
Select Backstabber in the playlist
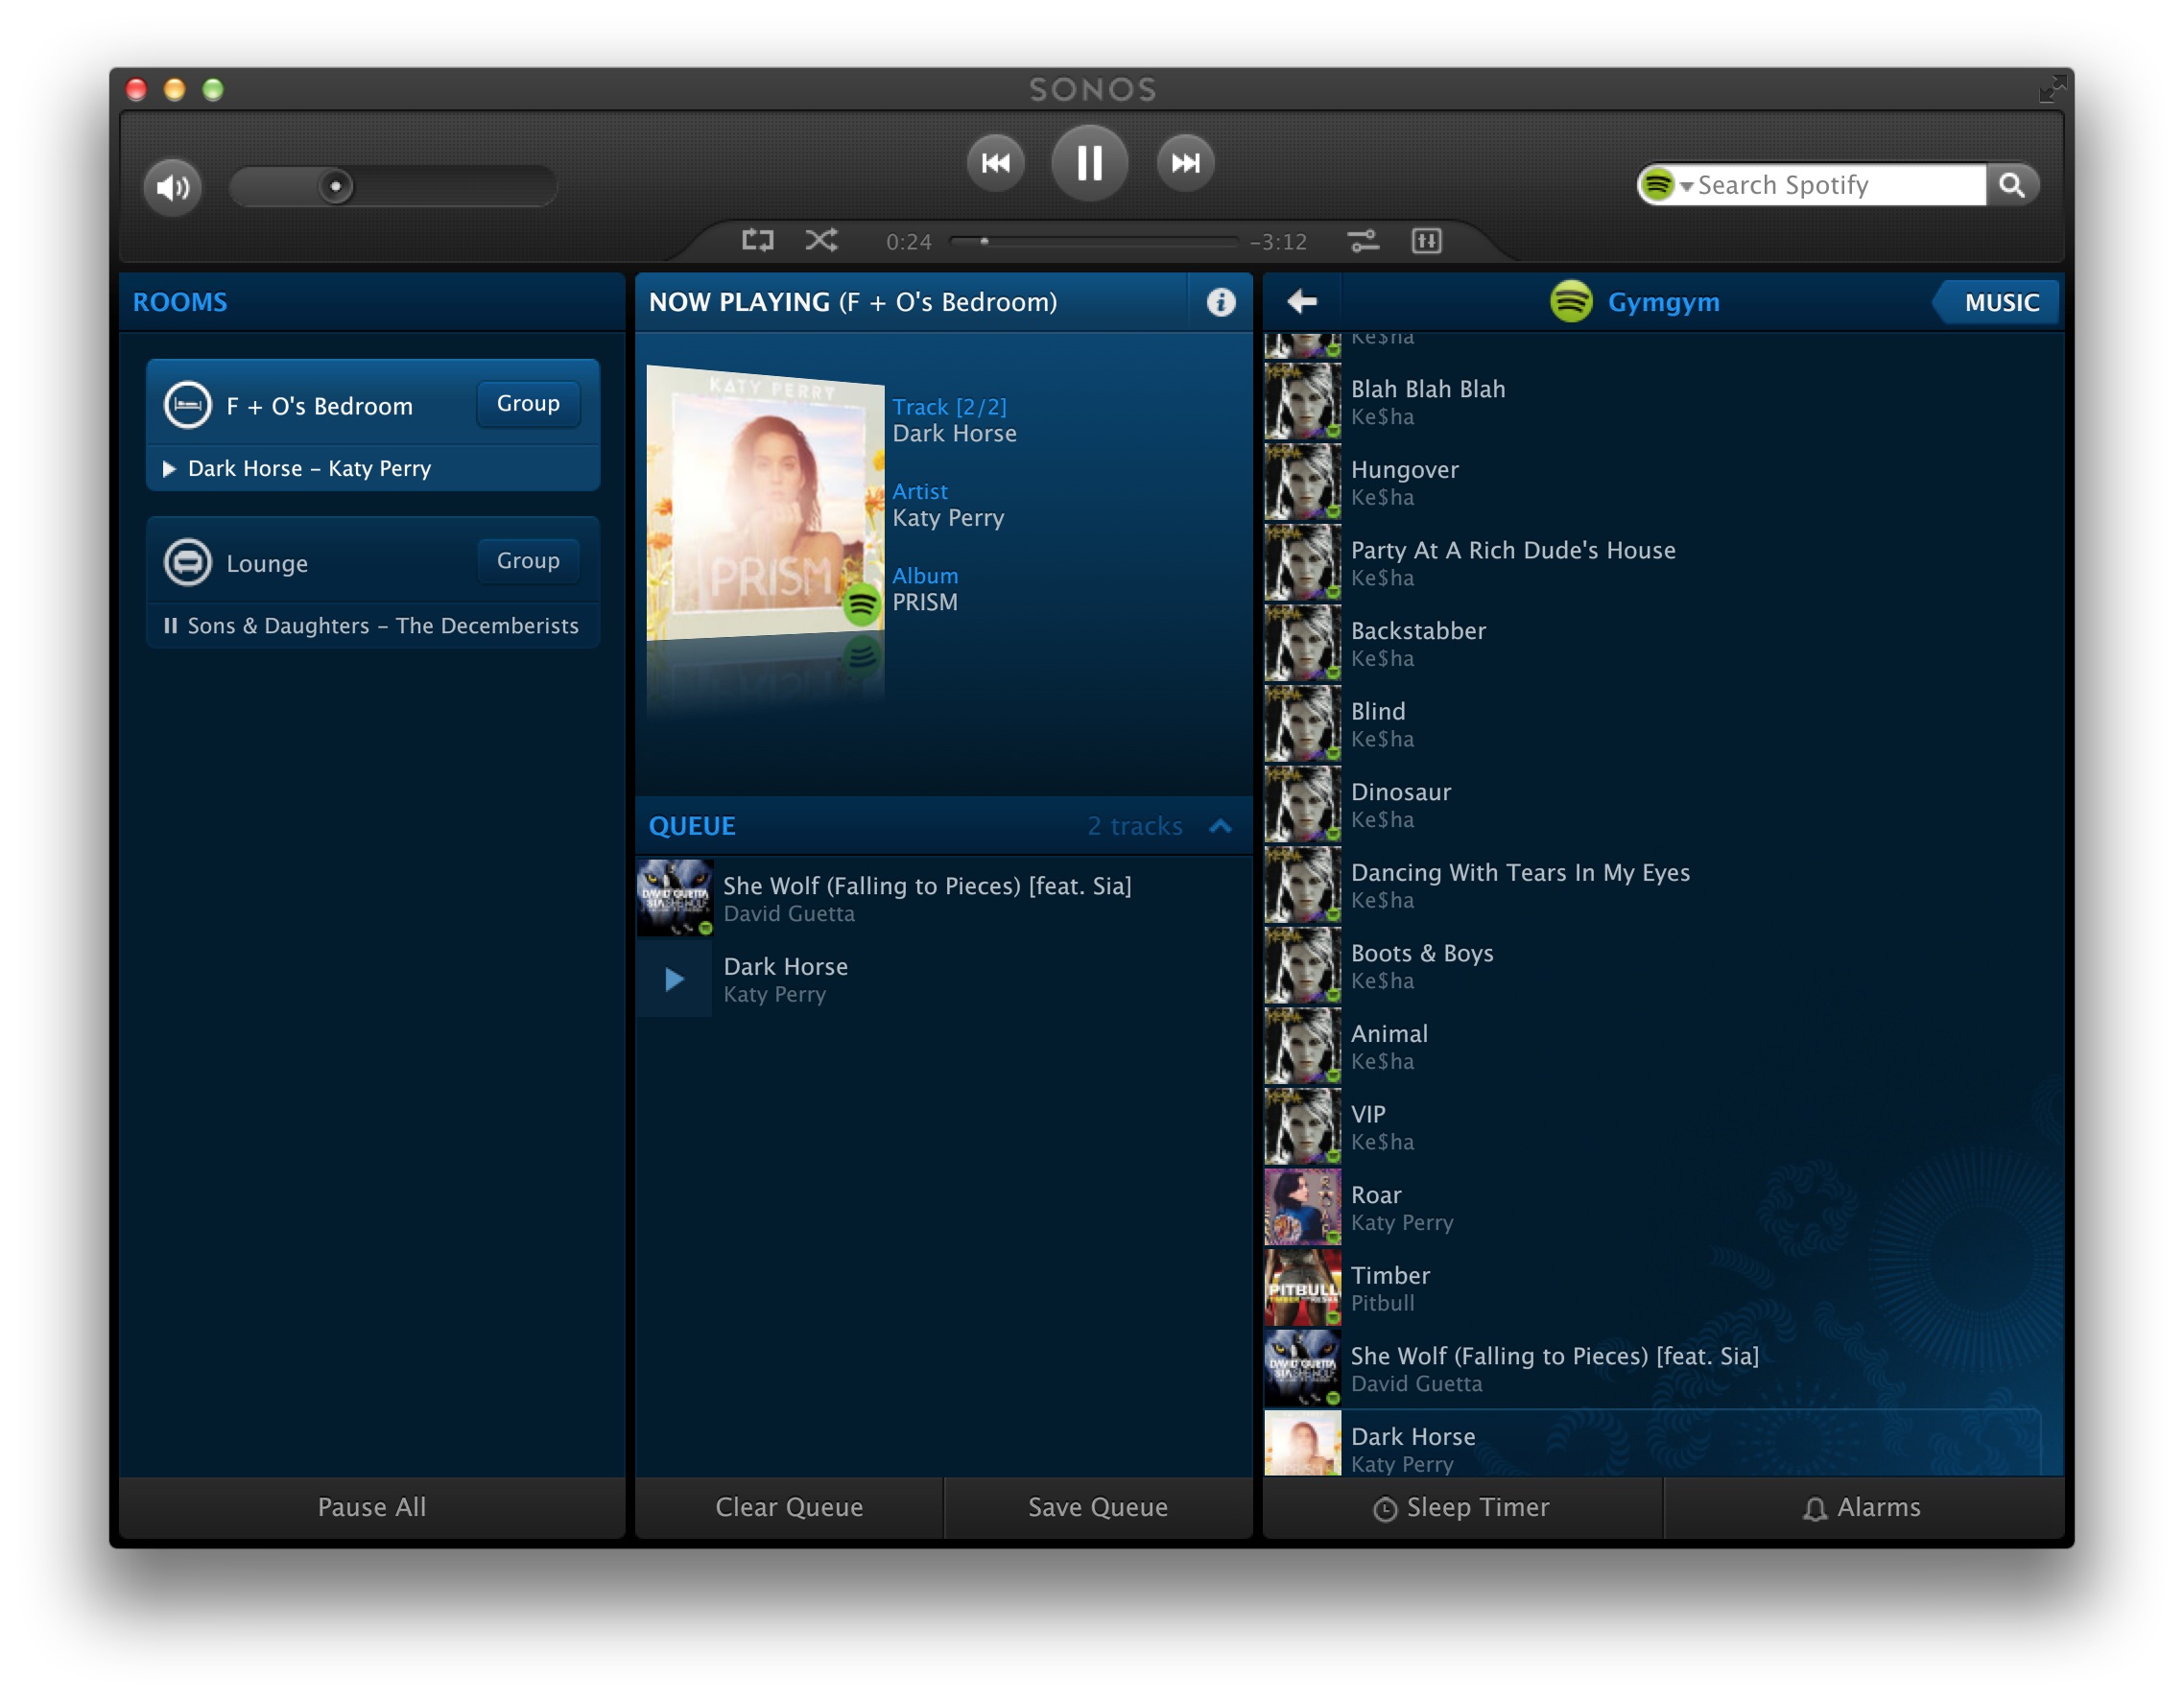click(x=1663, y=643)
